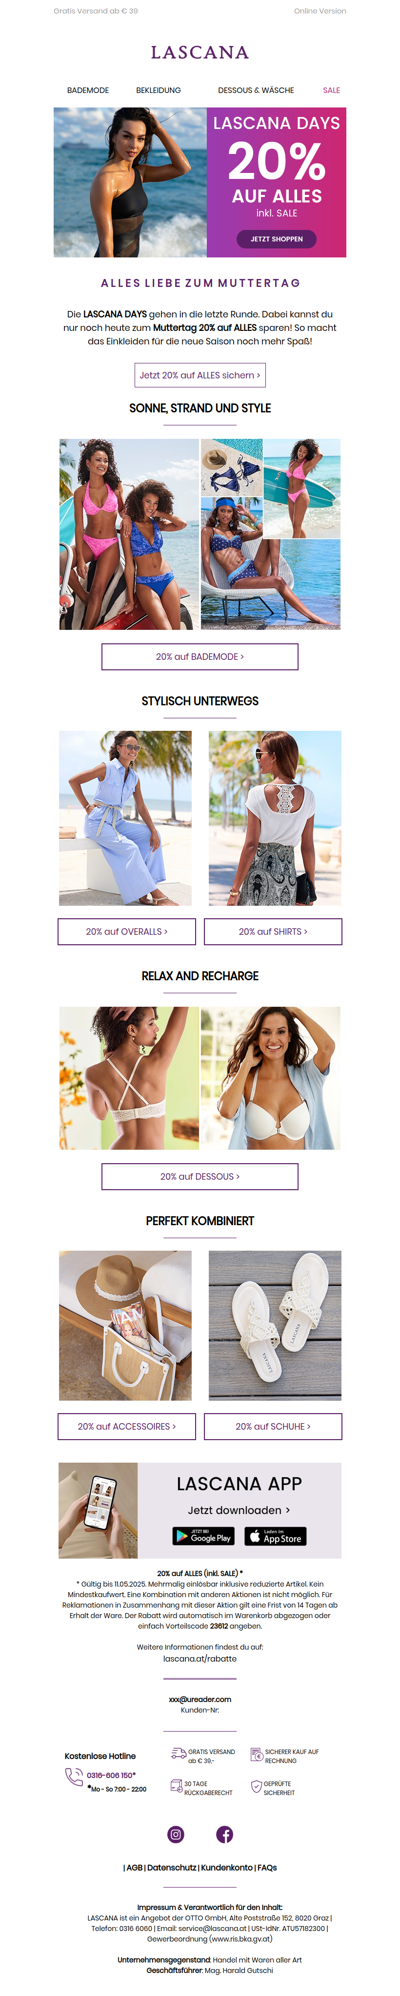The width and height of the screenshot is (400, 1996).
Task: Click Jetzt 20% auf ALLES sichern button
Action: click(x=200, y=375)
